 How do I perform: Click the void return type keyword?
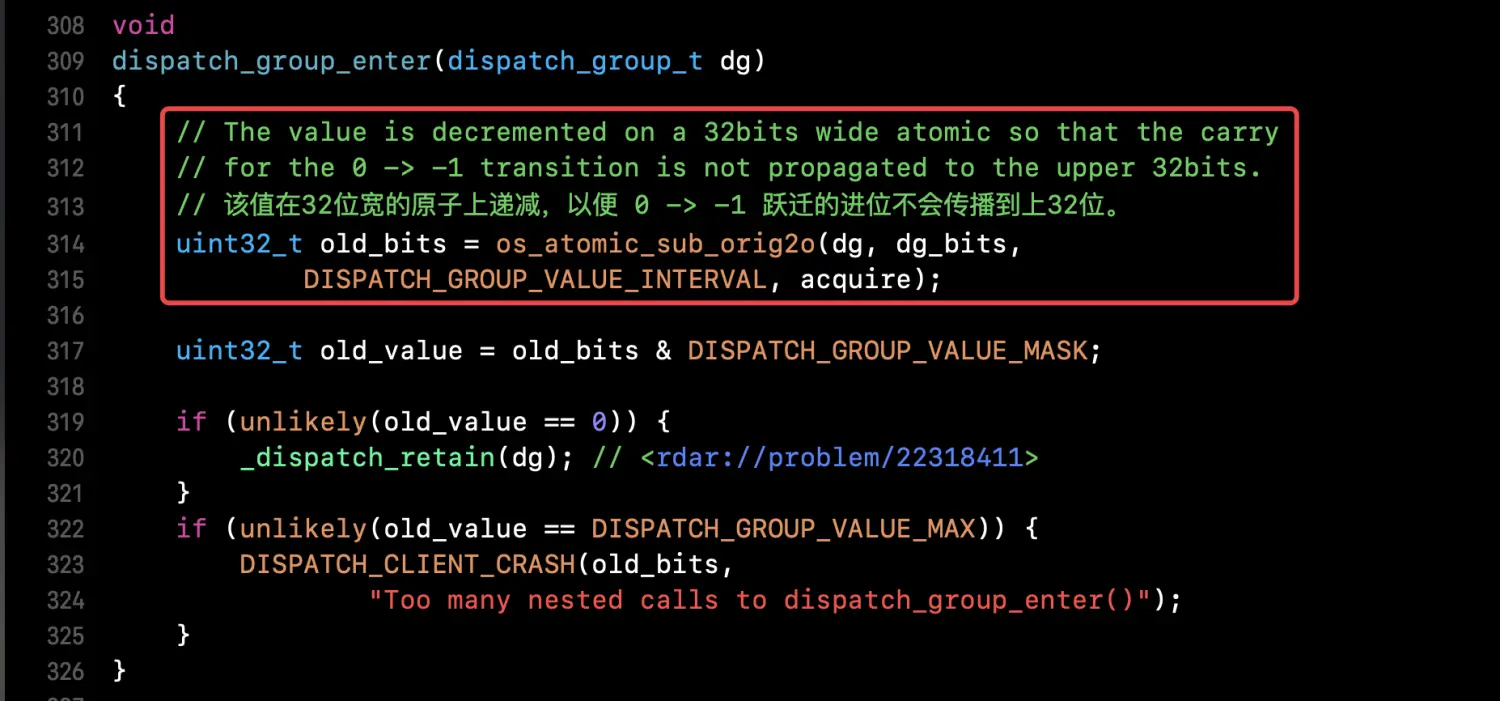(x=143, y=26)
